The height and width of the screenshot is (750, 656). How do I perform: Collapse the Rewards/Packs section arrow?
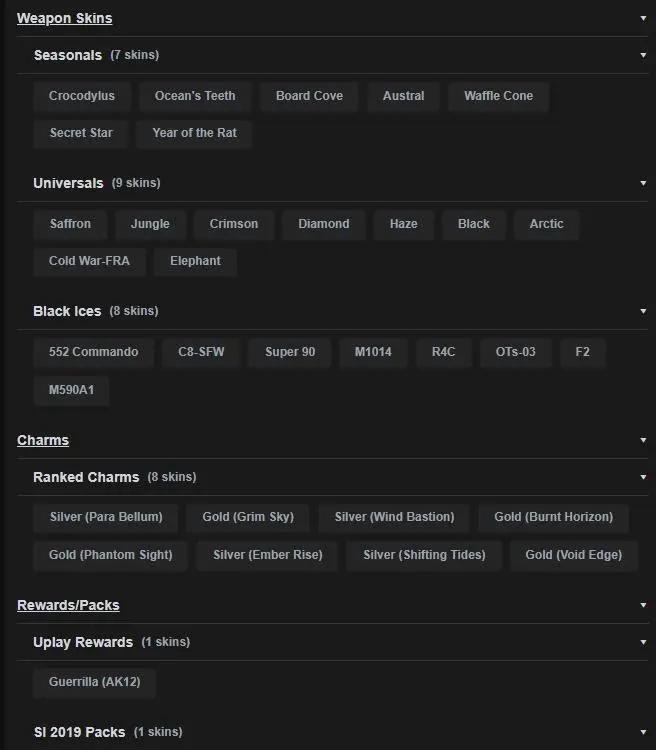643,605
